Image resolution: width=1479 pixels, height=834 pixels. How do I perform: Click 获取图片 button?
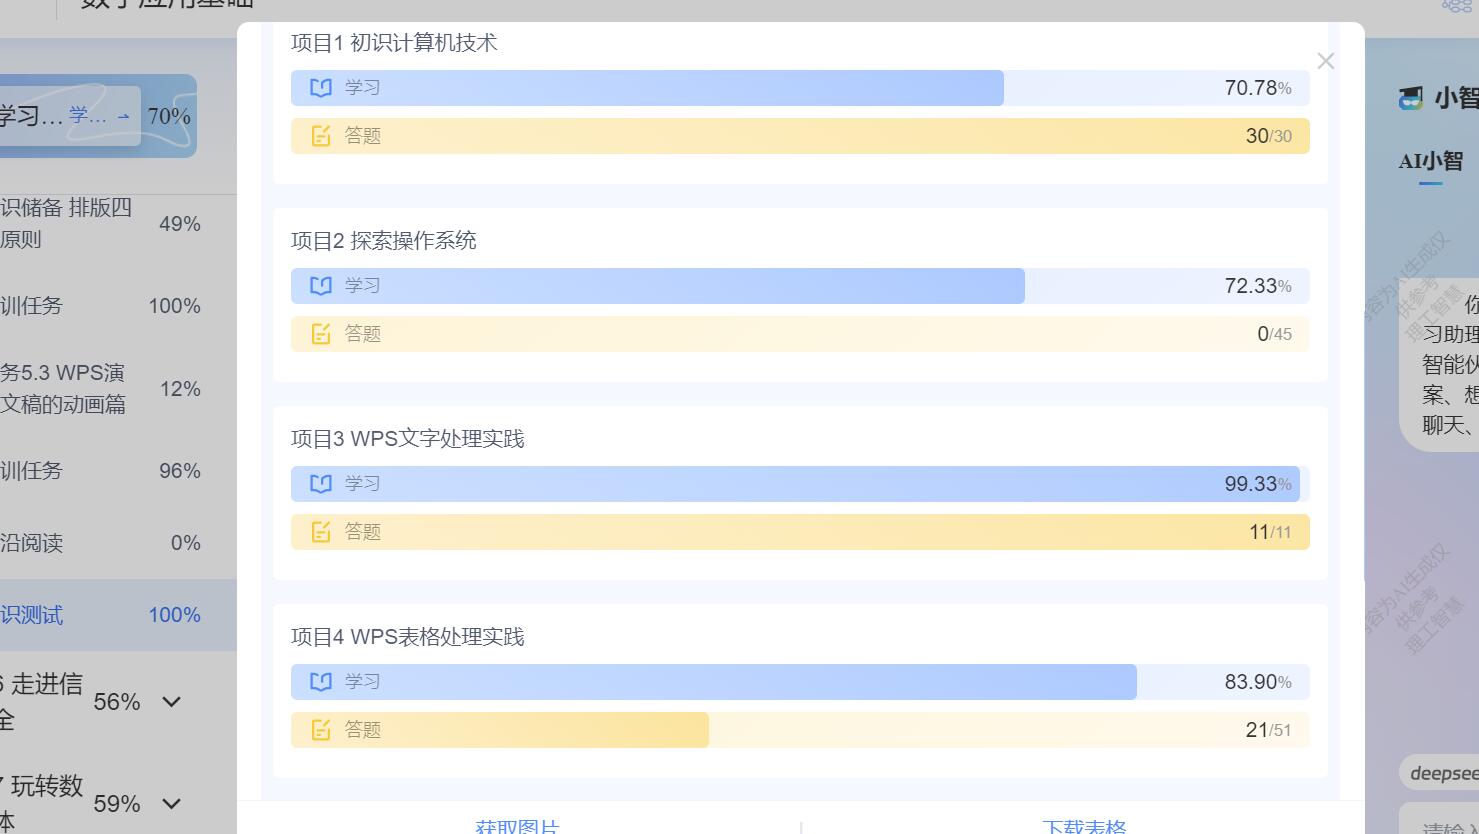point(517,826)
